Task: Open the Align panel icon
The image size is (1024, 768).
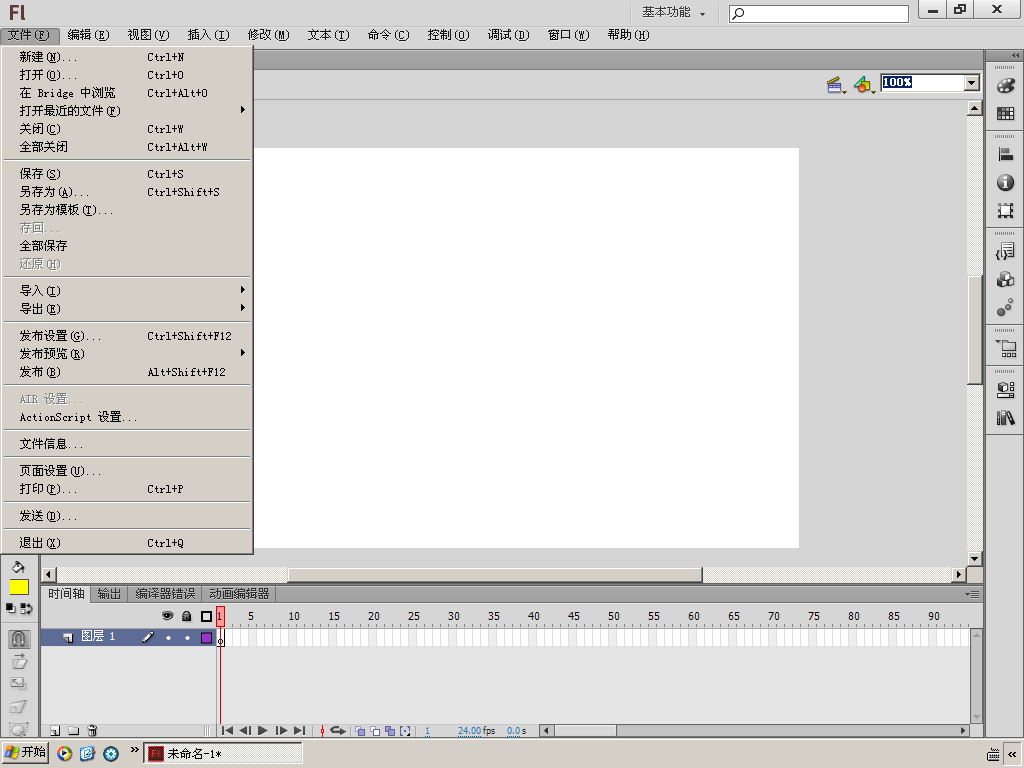Action: tap(1005, 154)
